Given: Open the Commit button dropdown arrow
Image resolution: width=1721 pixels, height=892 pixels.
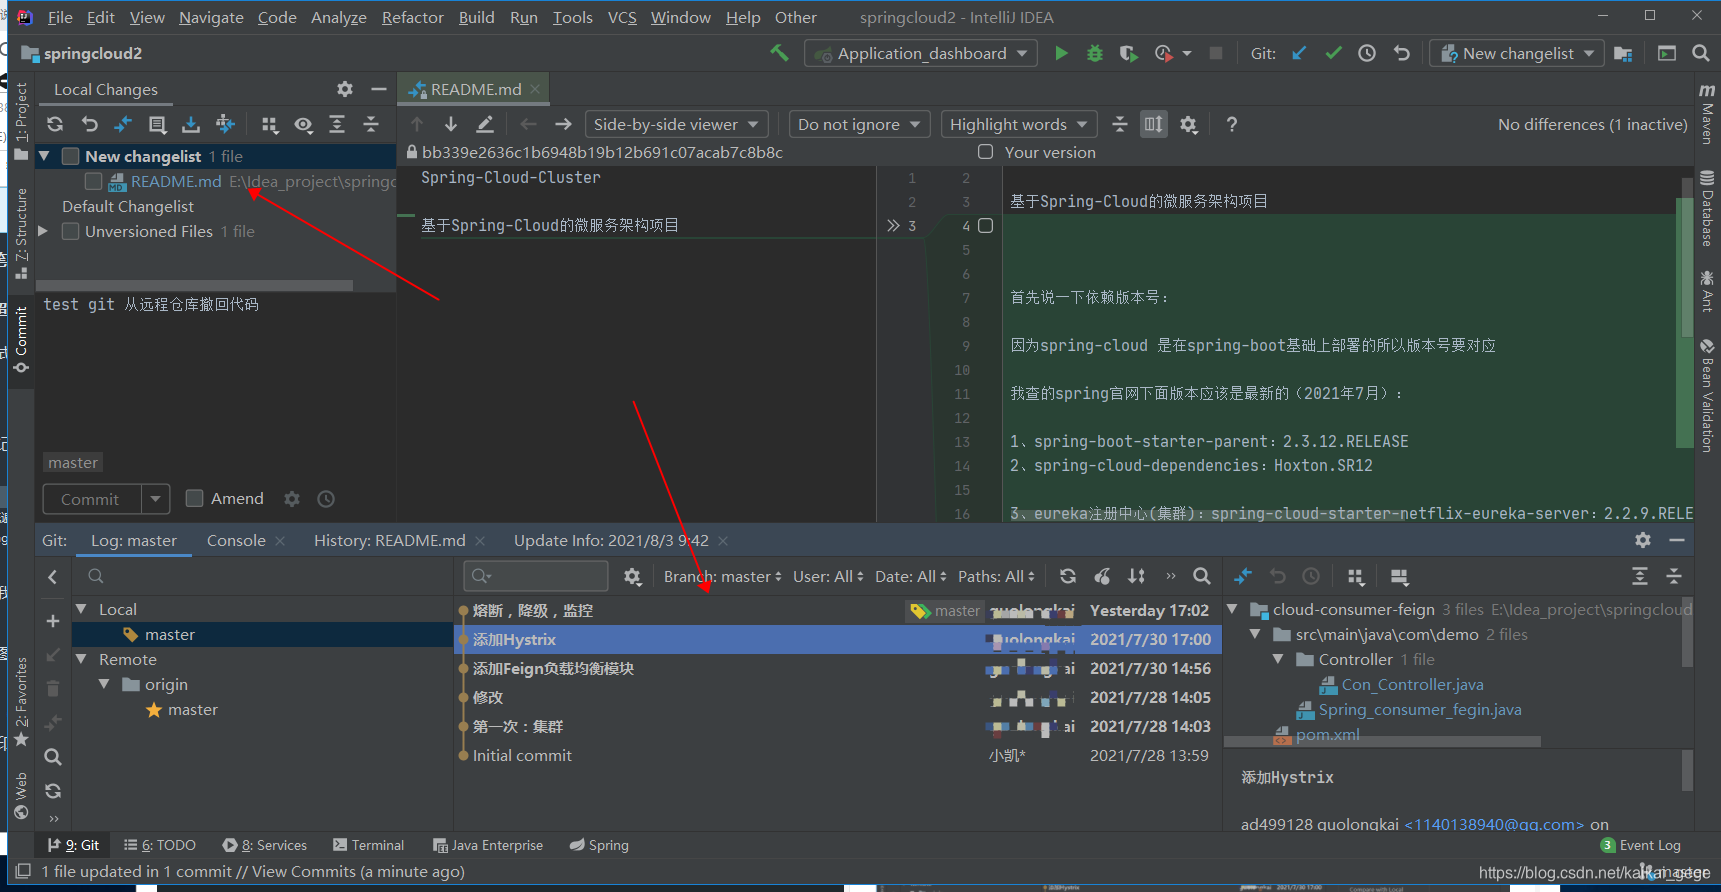Looking at the screenshot, I should (155, 499).
